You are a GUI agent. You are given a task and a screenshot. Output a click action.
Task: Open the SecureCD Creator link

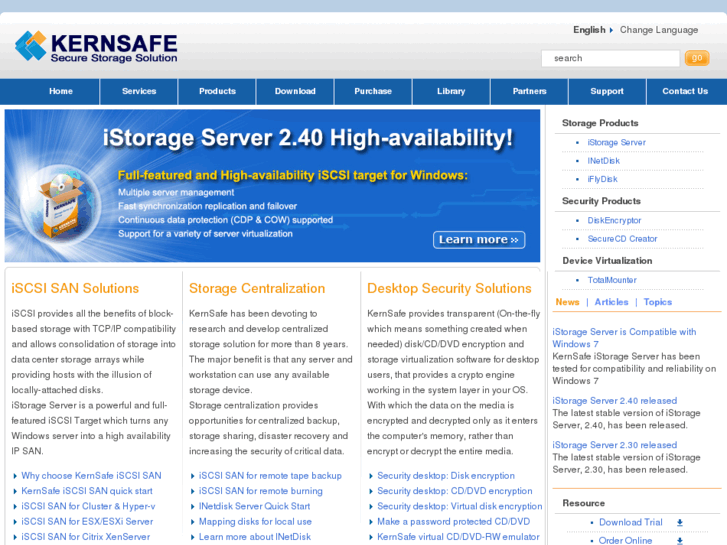tap(622, 239)
